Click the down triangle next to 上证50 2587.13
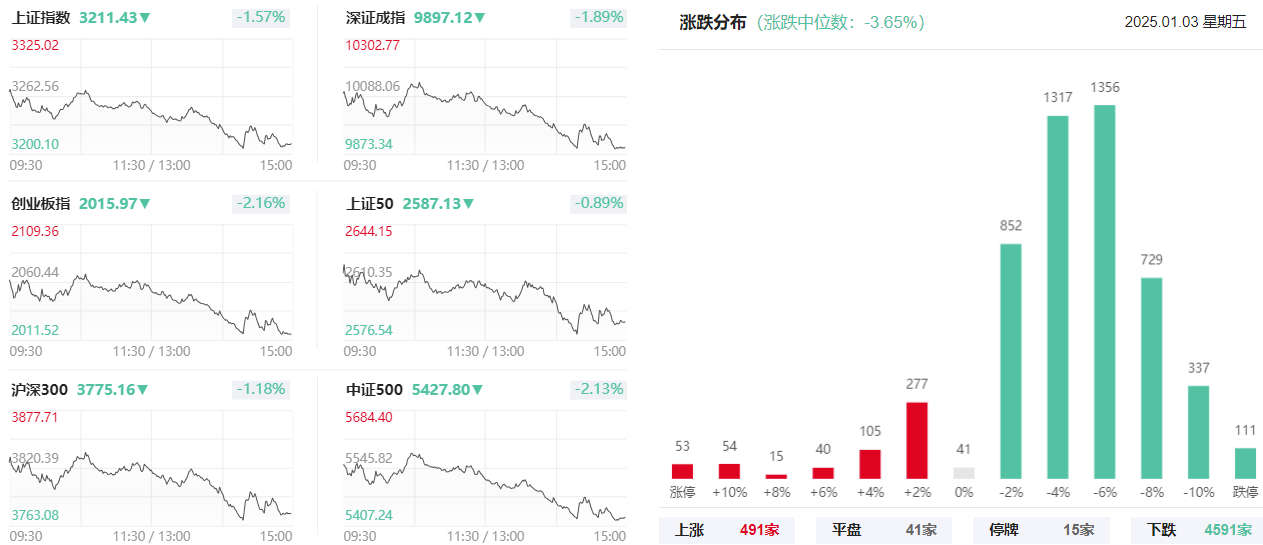This screenshot has width=1263, height=545. 467,204
